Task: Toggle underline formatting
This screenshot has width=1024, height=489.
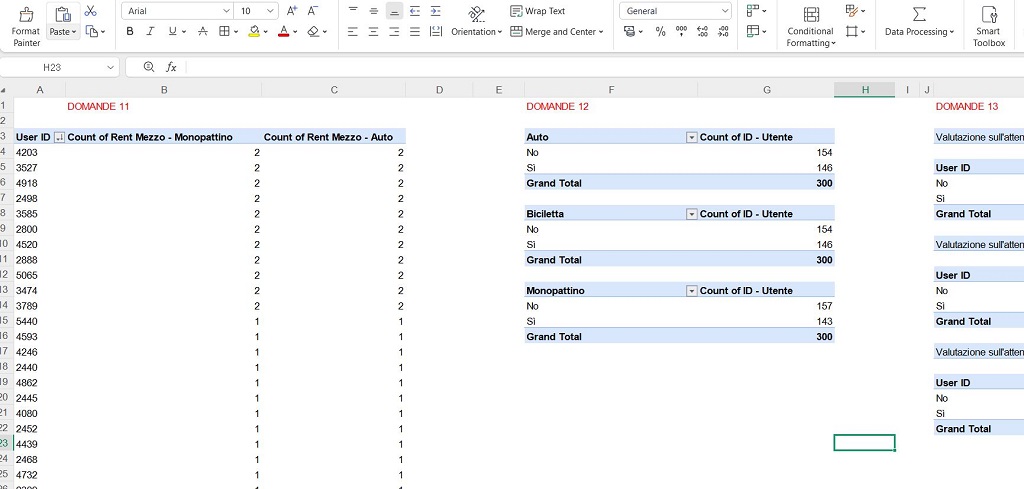Action: (172, 31)
